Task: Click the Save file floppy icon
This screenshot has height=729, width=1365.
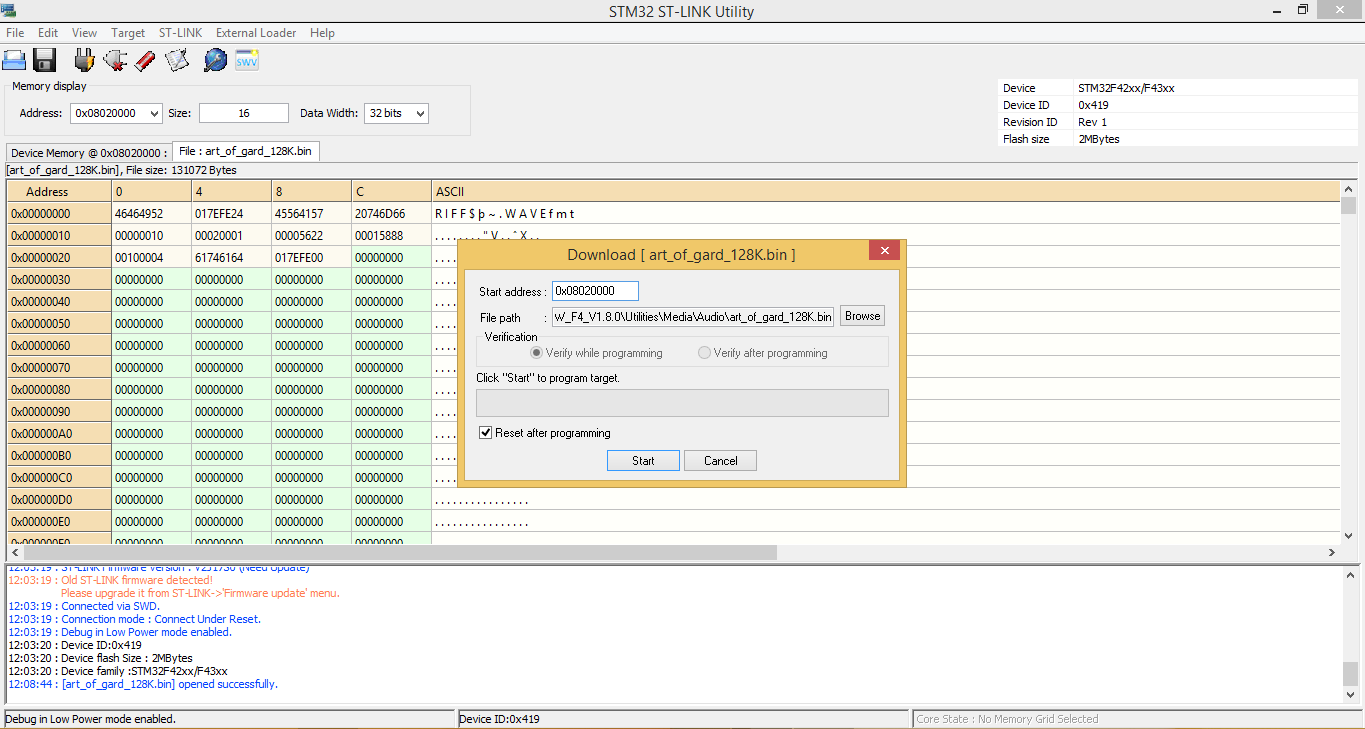Action: coord(44,60)
